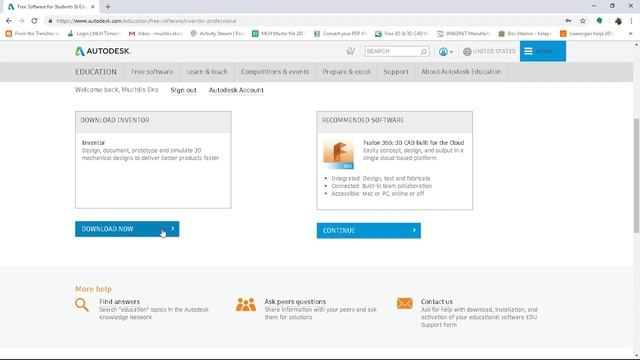
Task: Click Fusion 360: 3D CAD built for the Cloud
Action: [413, 143]
